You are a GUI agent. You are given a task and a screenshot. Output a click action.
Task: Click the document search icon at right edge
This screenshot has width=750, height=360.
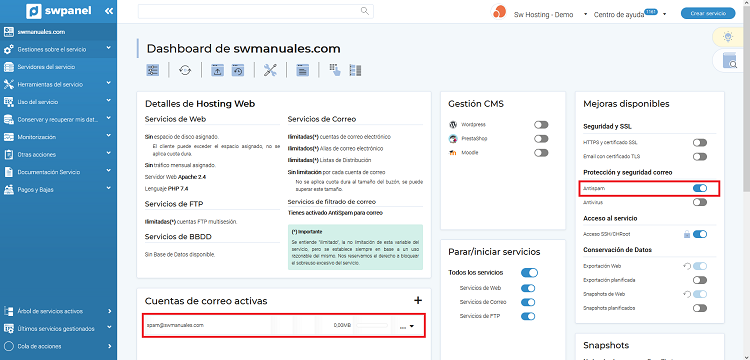coord(731,61)
